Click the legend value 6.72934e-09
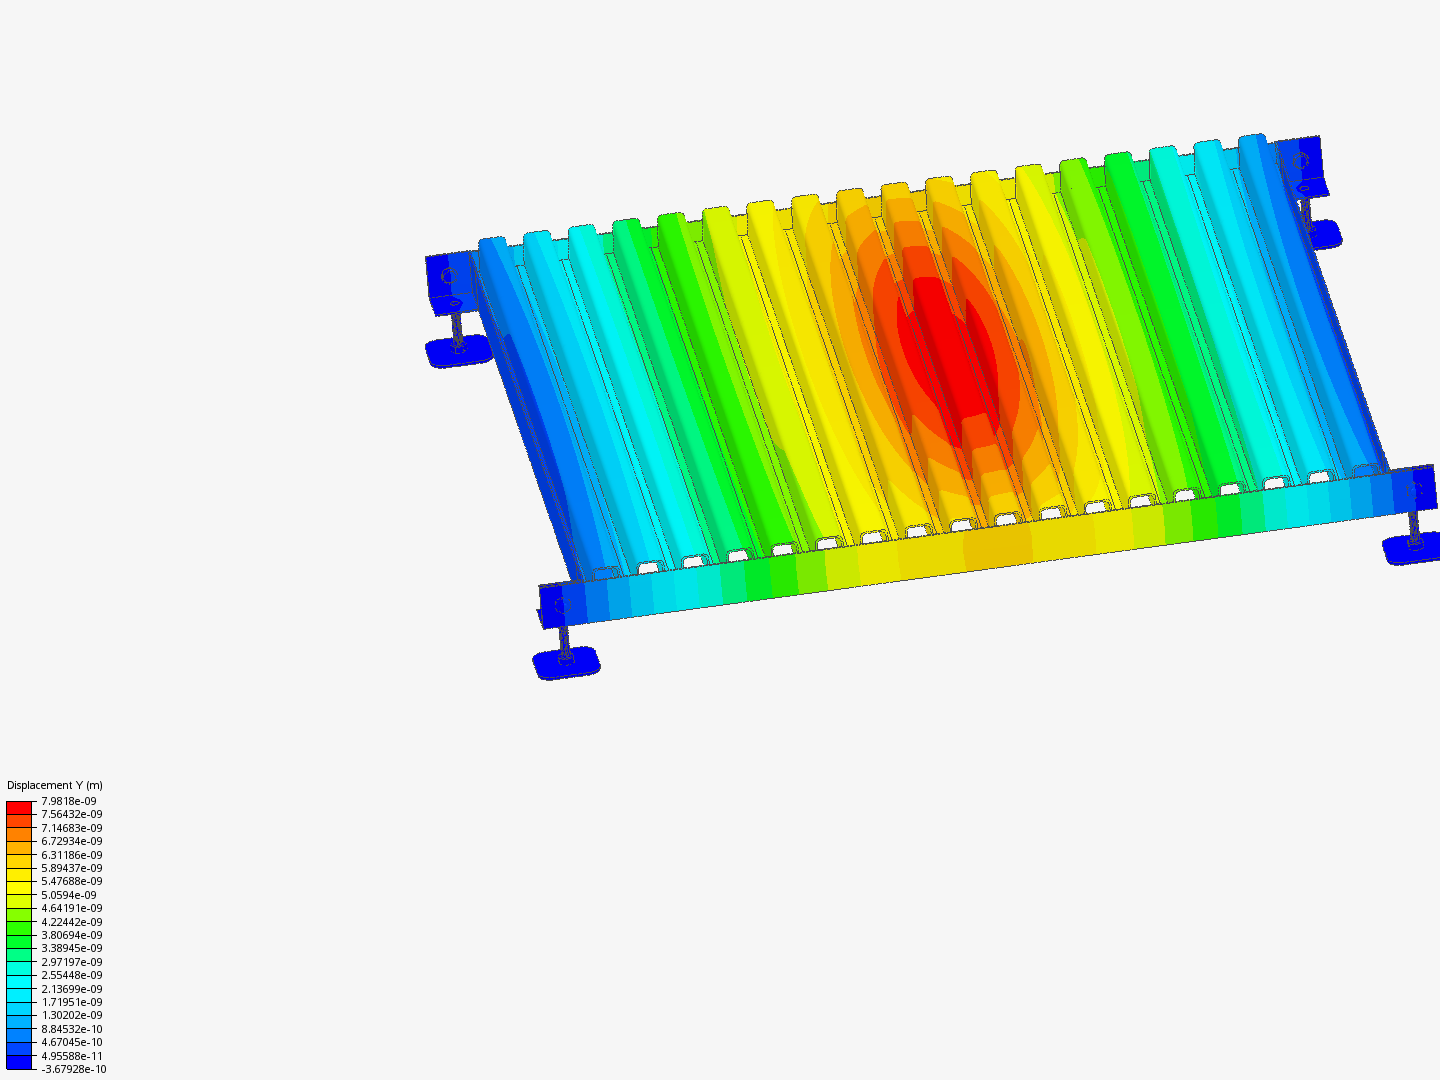Image resolution: width=1440 pixels, height=1080 pixels. point(71,841)
